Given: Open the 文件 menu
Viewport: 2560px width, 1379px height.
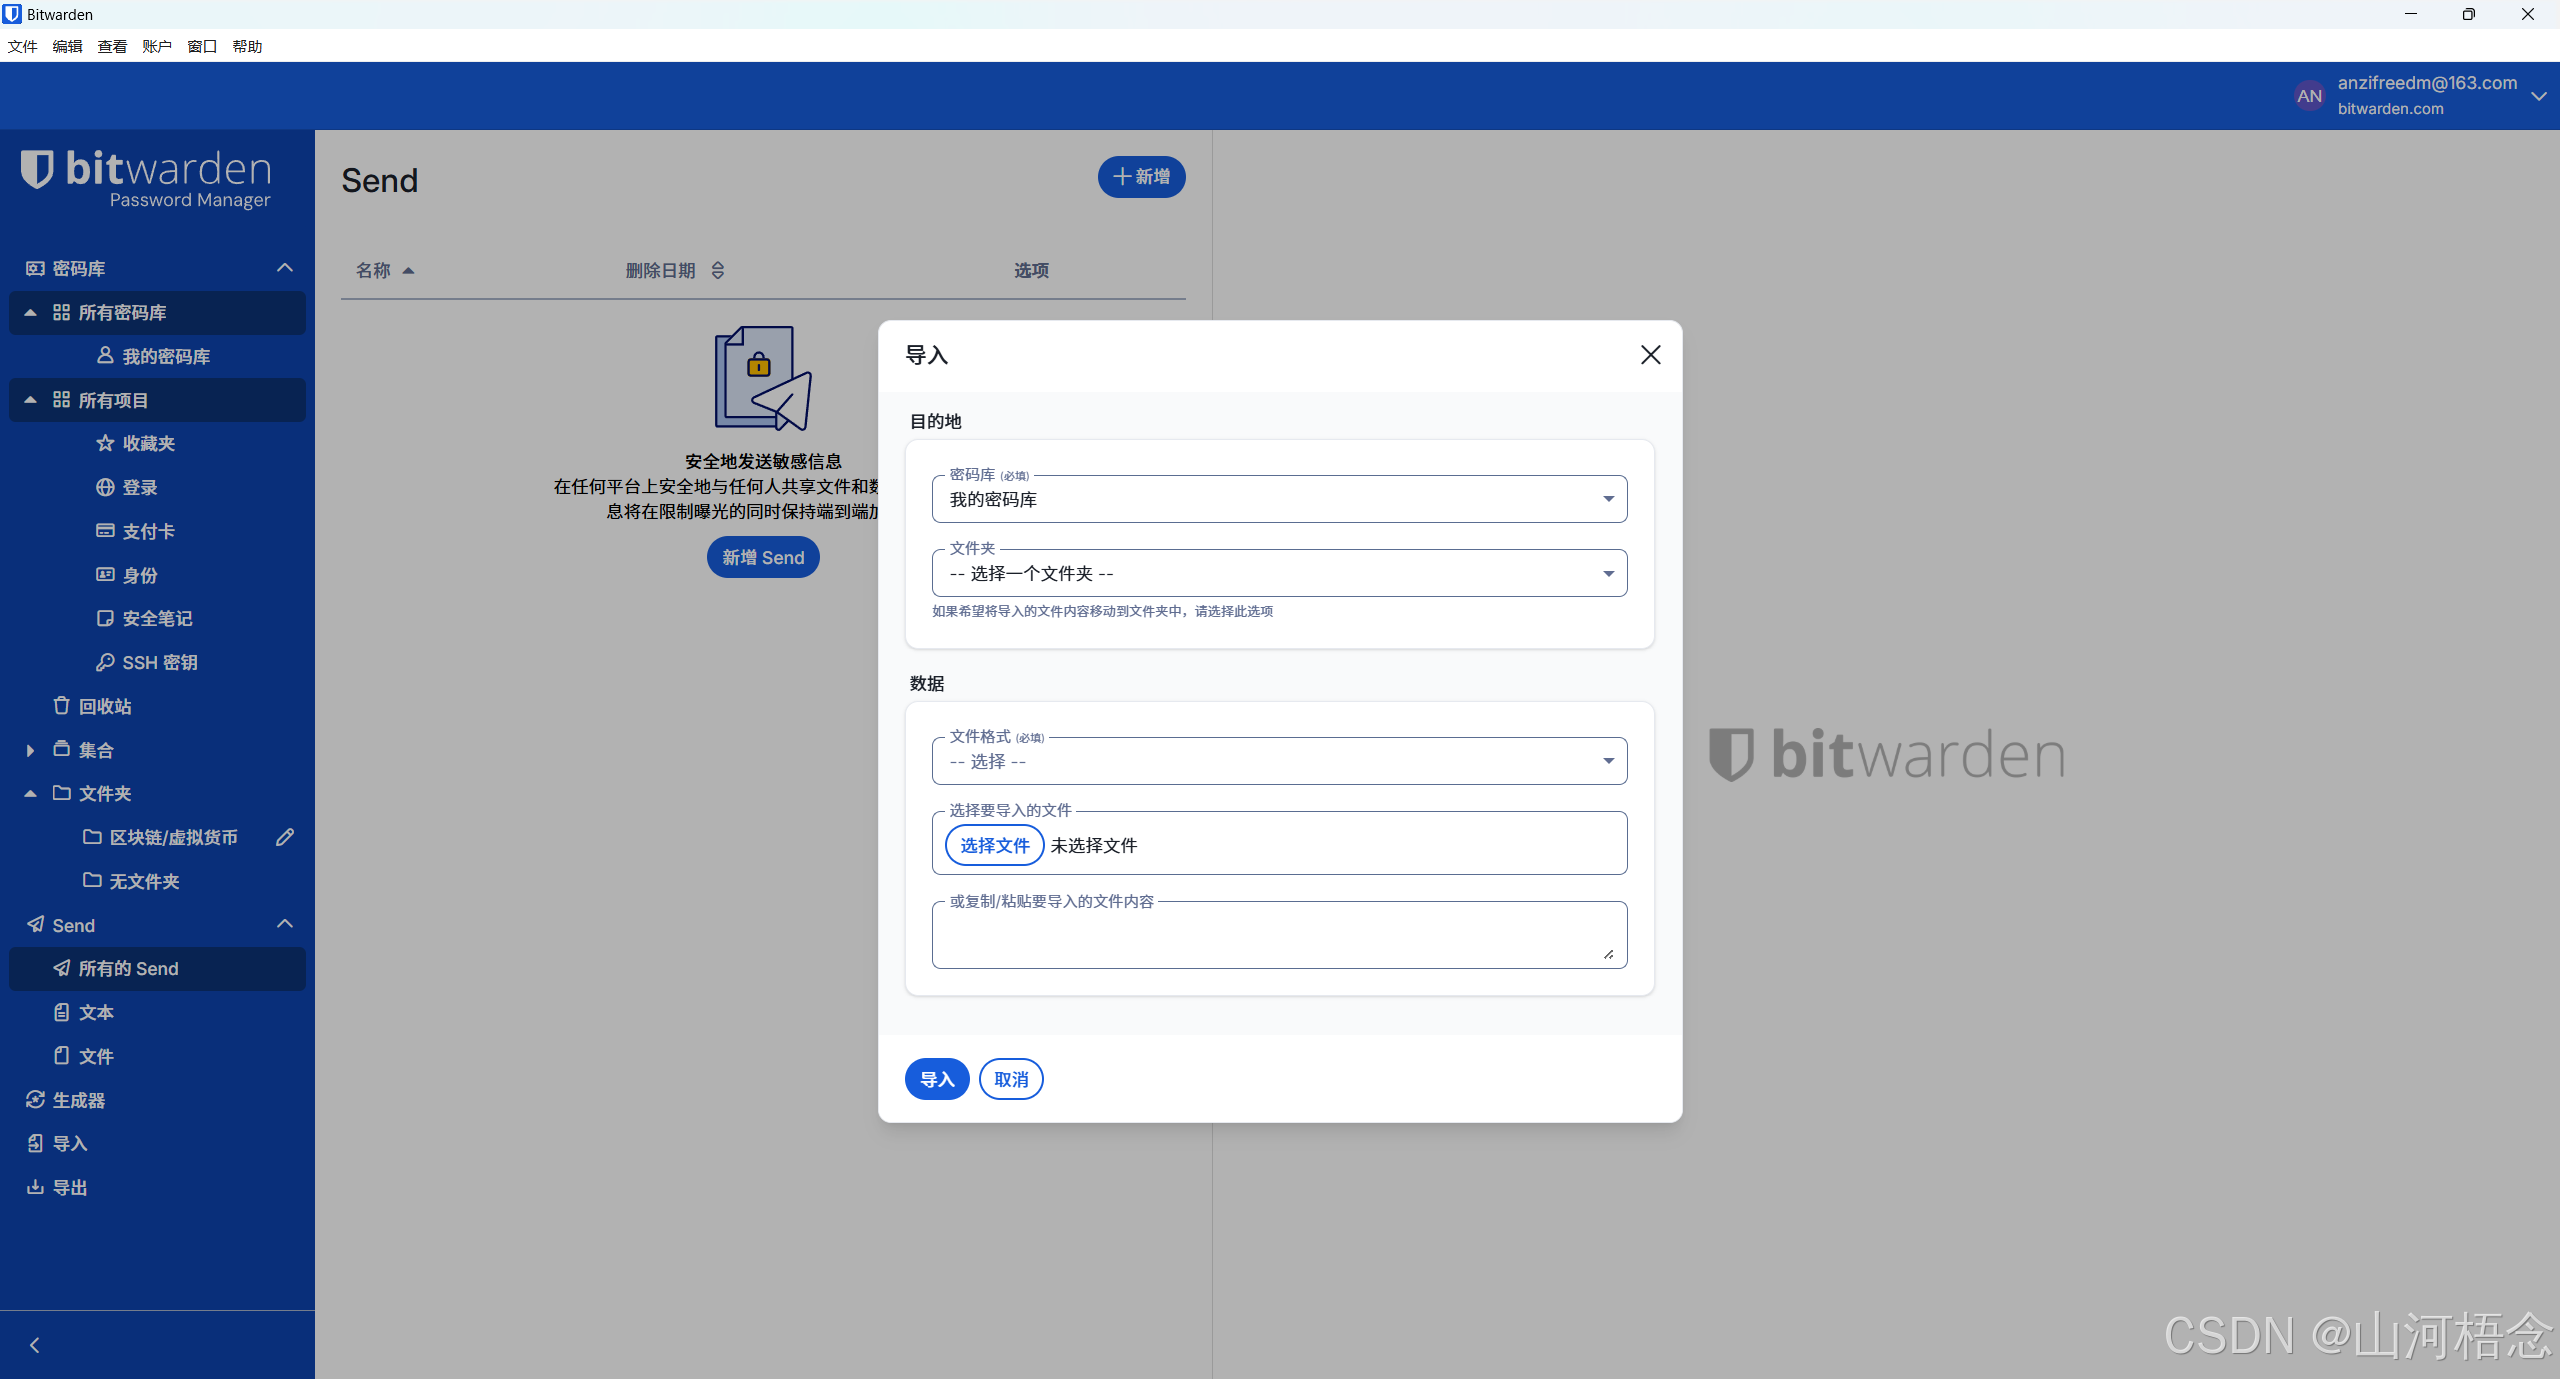Looking at the screenshot, I should (22, 46).
